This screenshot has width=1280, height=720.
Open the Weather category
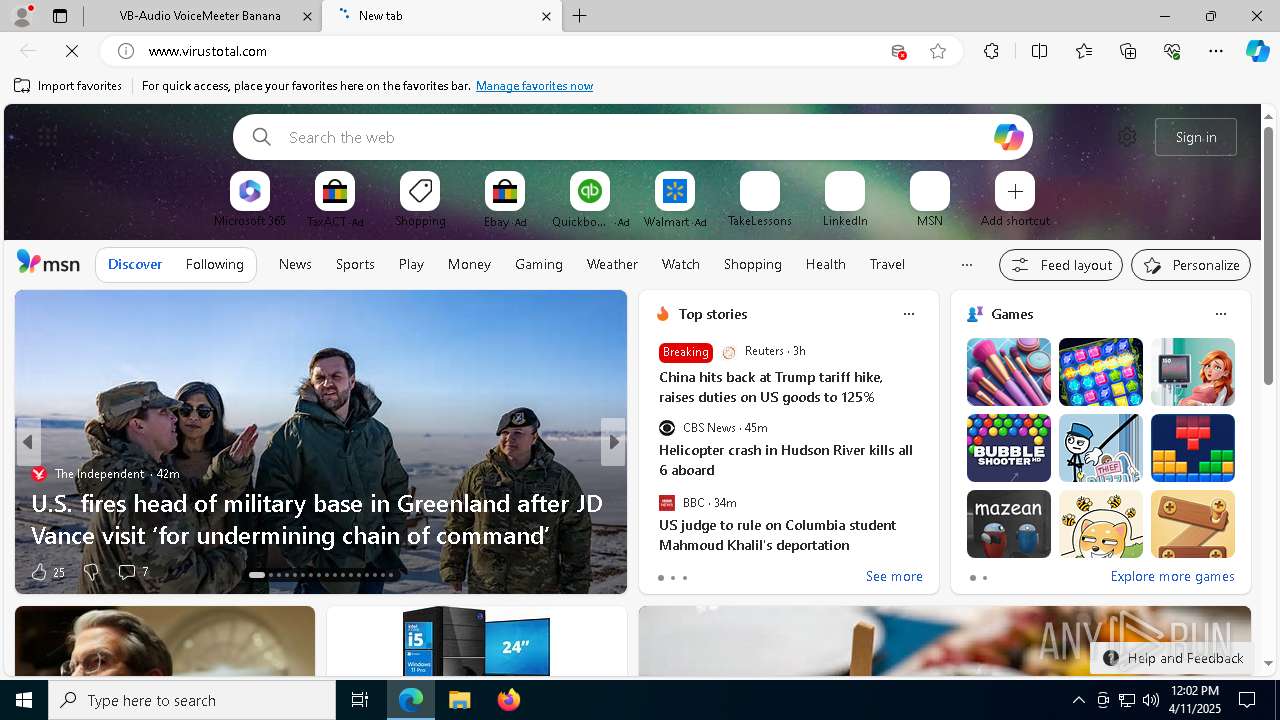(x=612, y=264)
